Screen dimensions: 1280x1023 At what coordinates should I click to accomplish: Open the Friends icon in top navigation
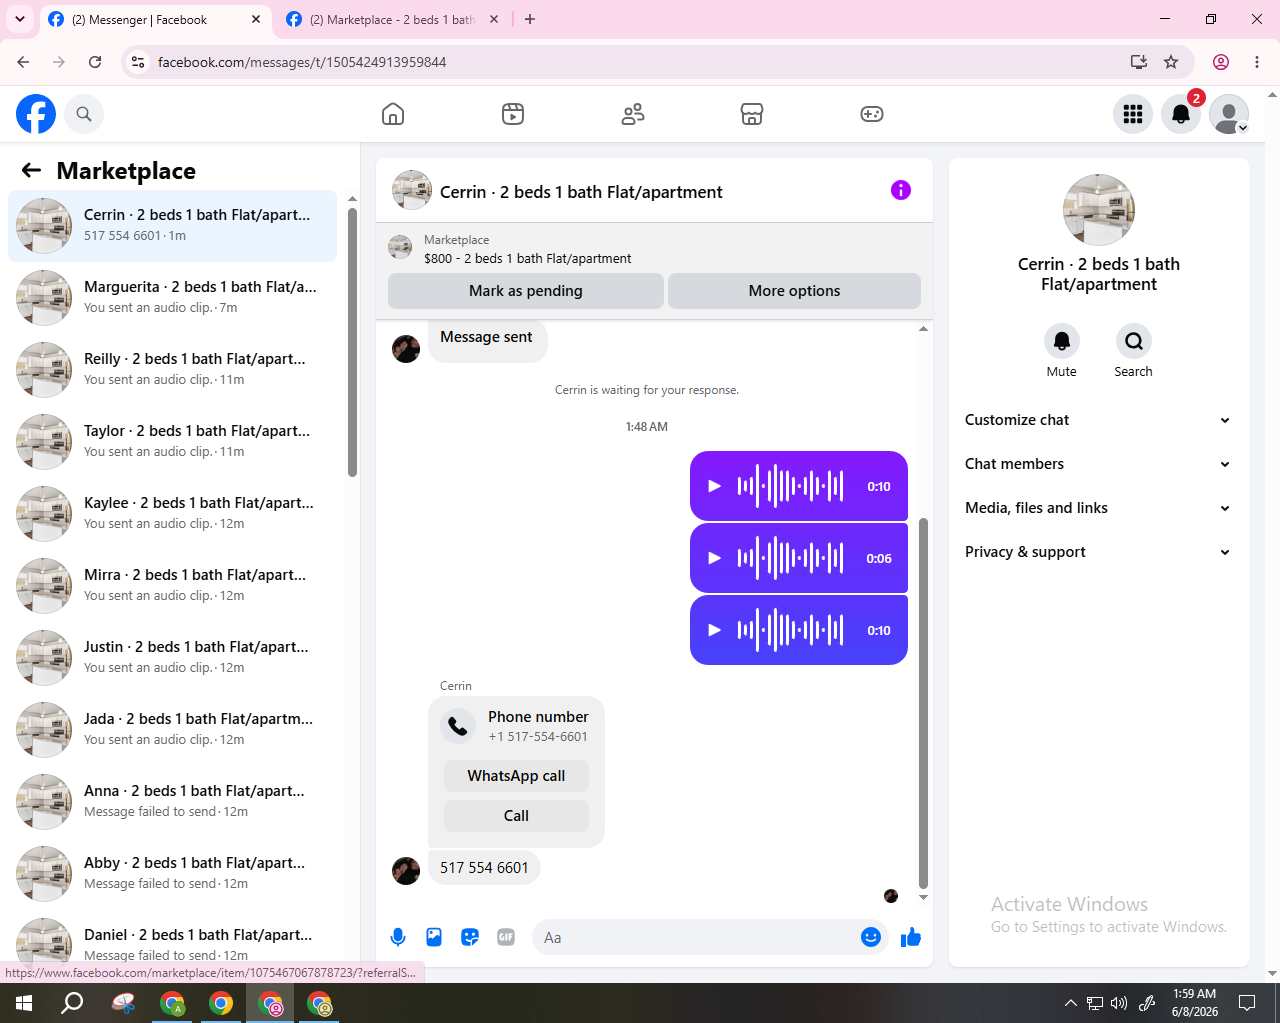[633, 114]
